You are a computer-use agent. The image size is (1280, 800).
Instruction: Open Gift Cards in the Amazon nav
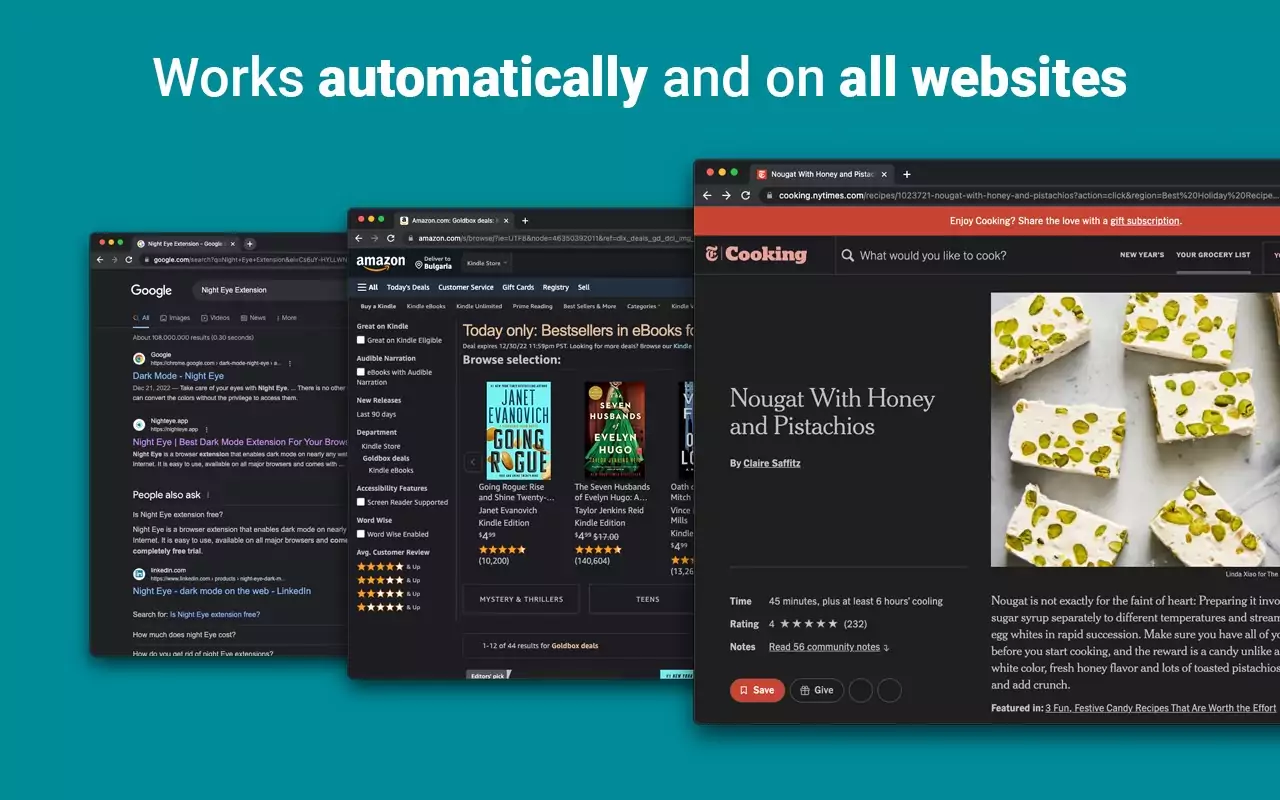point(518,287)
